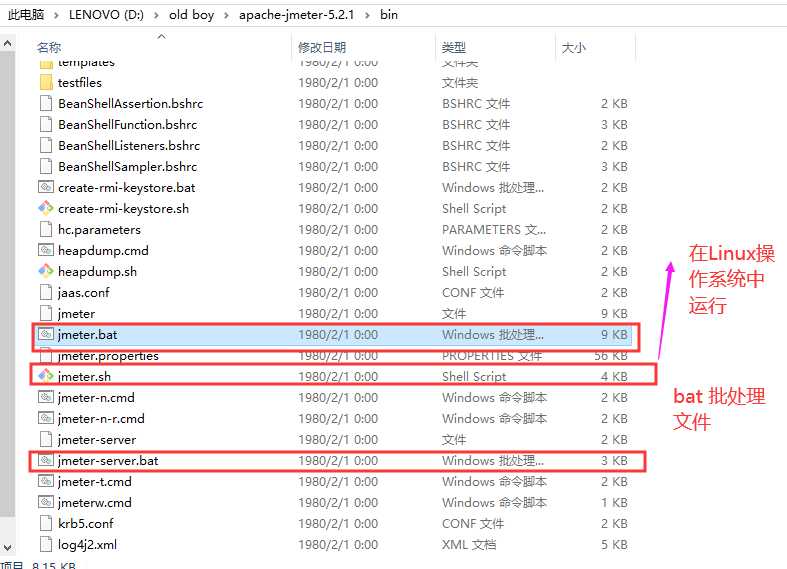
Task: Click the heapdump.sh shell icon
Action: click(46, 271)
